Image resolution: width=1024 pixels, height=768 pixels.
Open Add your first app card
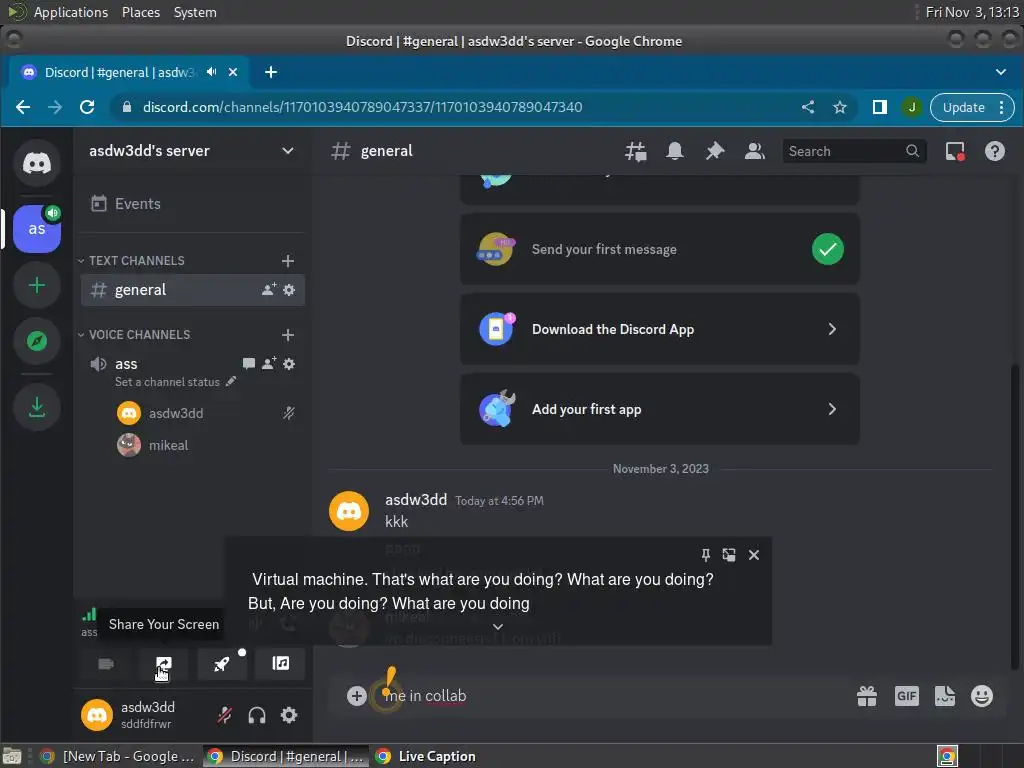click(660, 409)
